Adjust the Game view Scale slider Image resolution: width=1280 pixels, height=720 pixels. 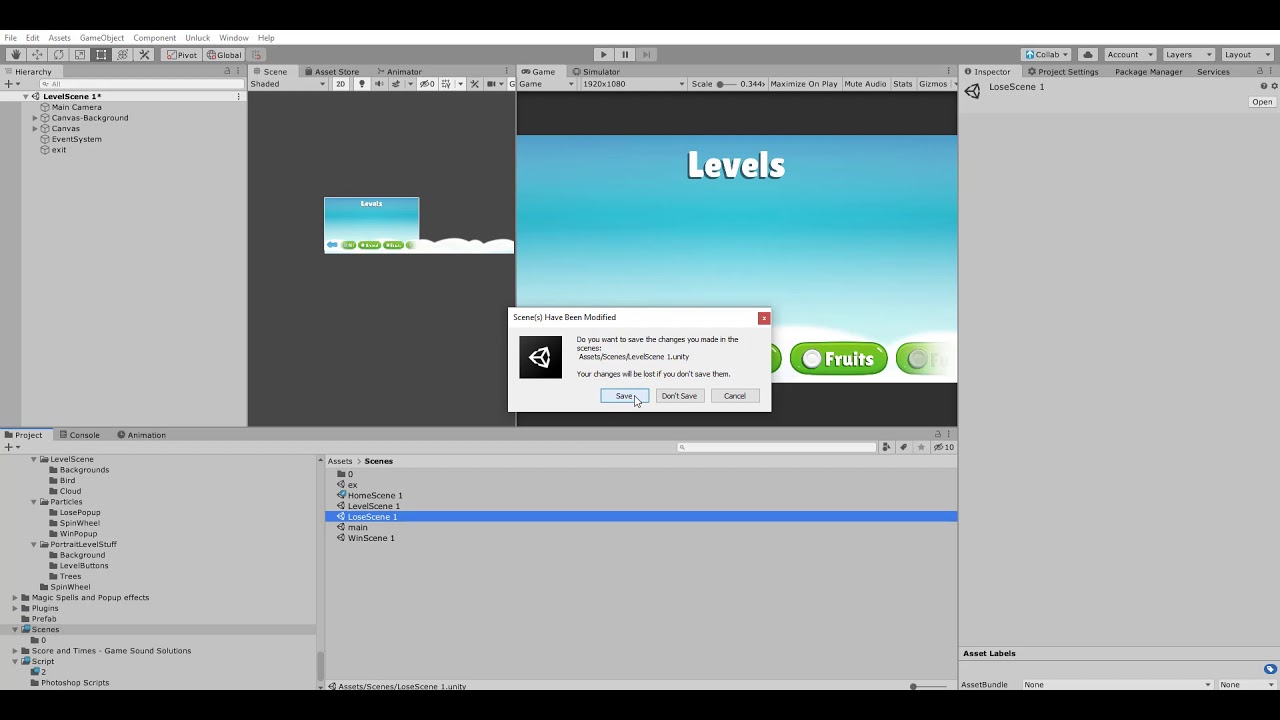(x=727, y=84)
